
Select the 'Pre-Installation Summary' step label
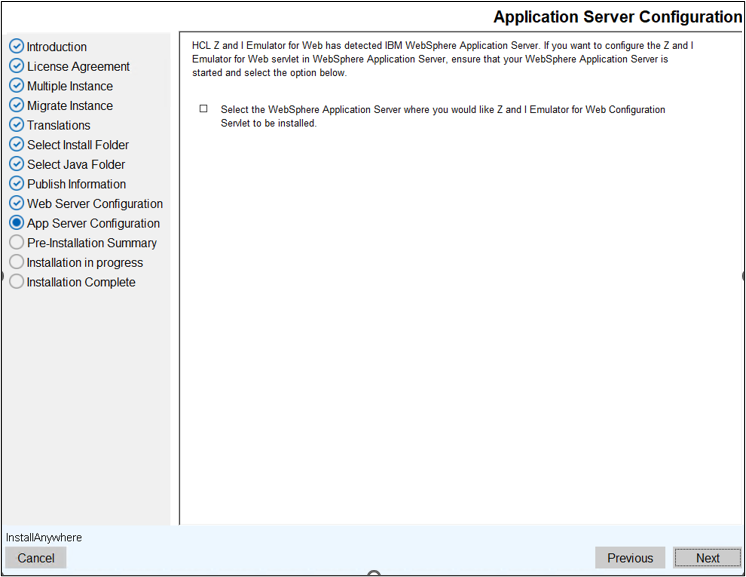click(92, 243)
